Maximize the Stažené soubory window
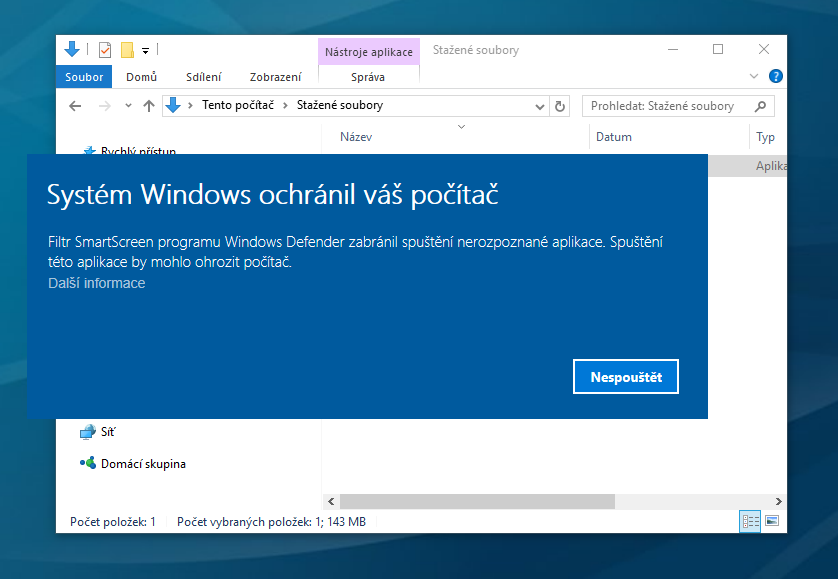This screenshot has height=579, width=838. tap(718, 49)
